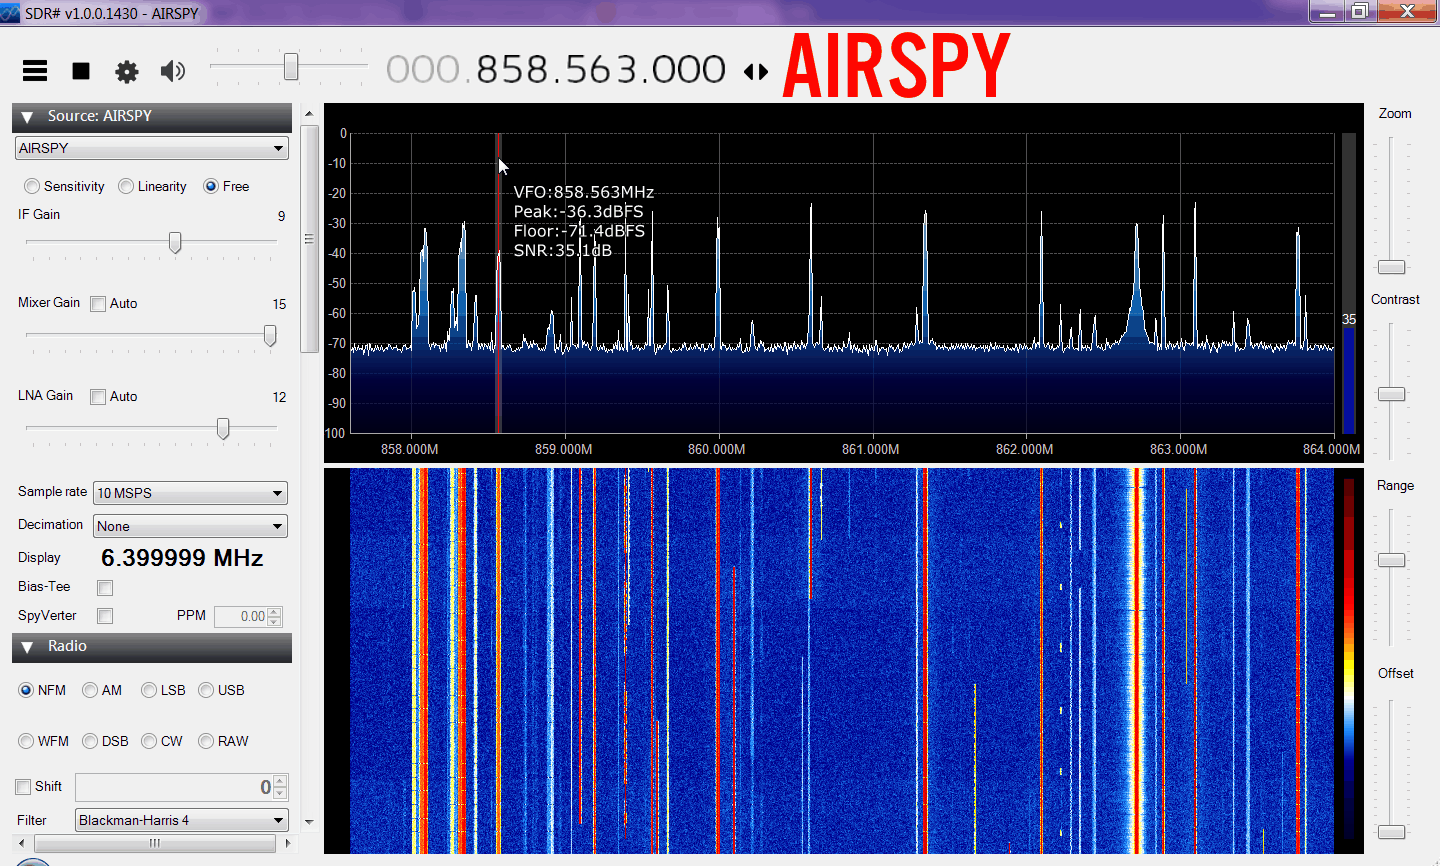Select the Linearity gain mode
Image resolution: width=1440 pixels, height=866 pixels.
(x=126, y=186)
